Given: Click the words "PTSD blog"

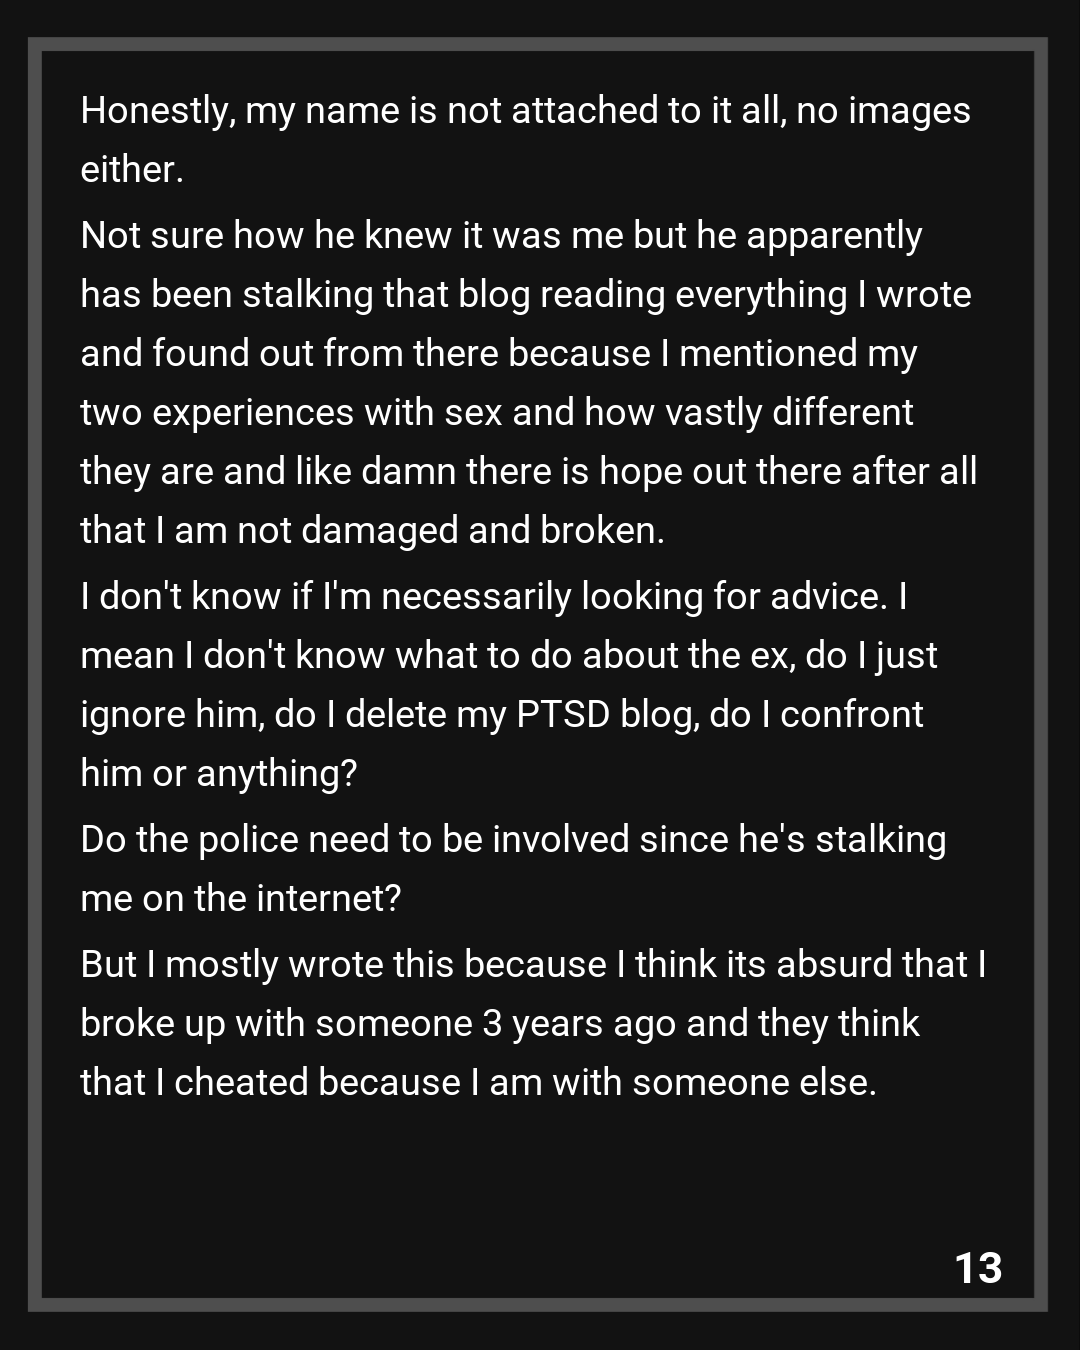Looking at the screenshot, I should click(607, 714).
